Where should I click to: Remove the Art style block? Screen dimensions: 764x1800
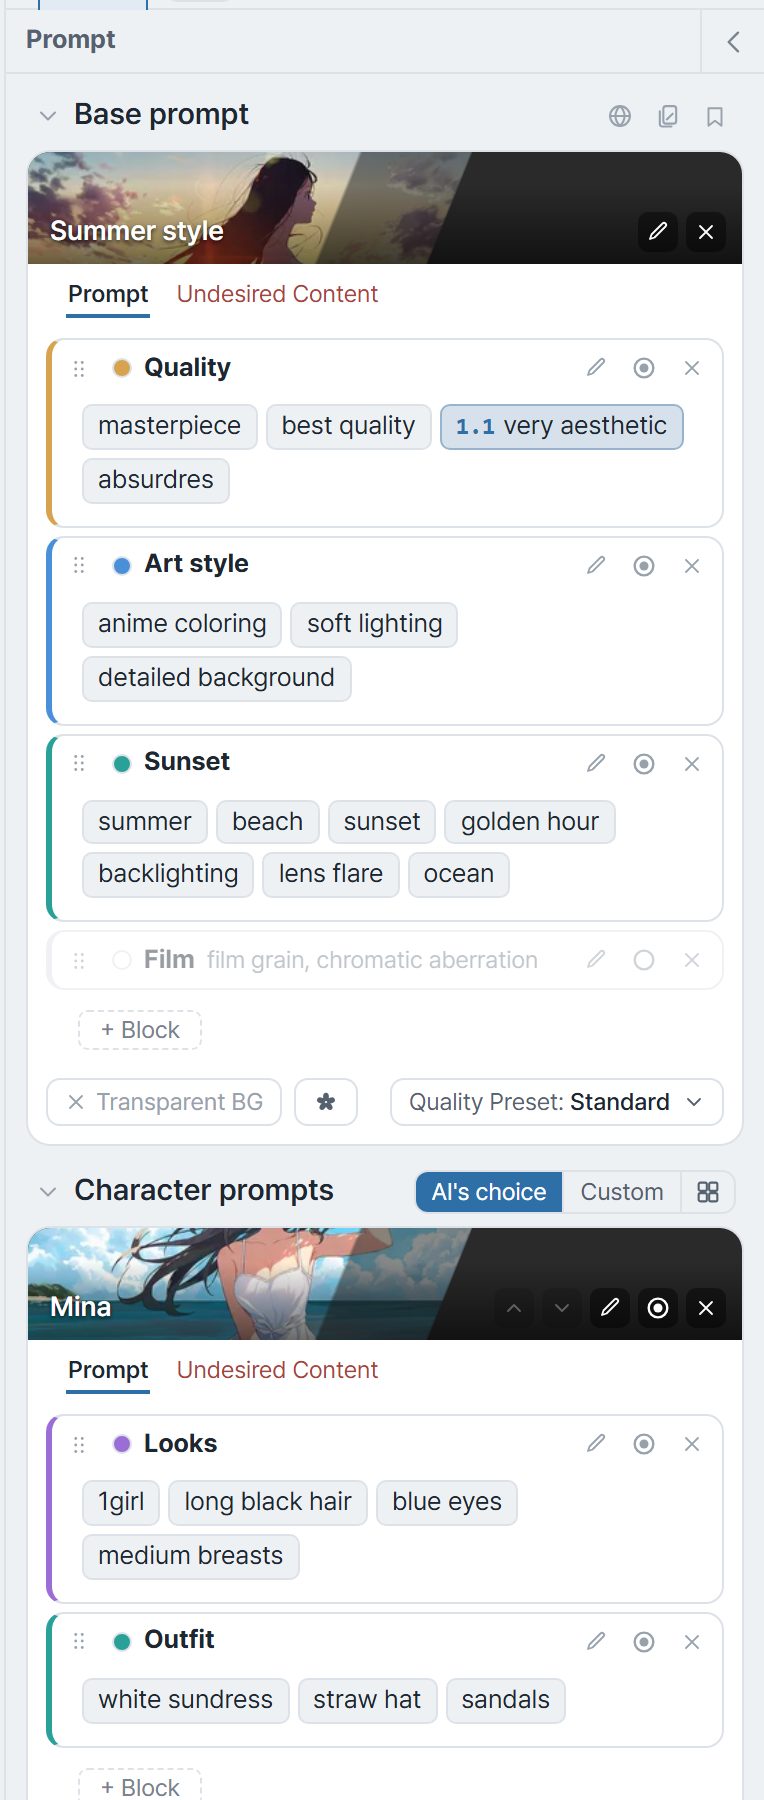pyautogui.click(x=692, y=566)
